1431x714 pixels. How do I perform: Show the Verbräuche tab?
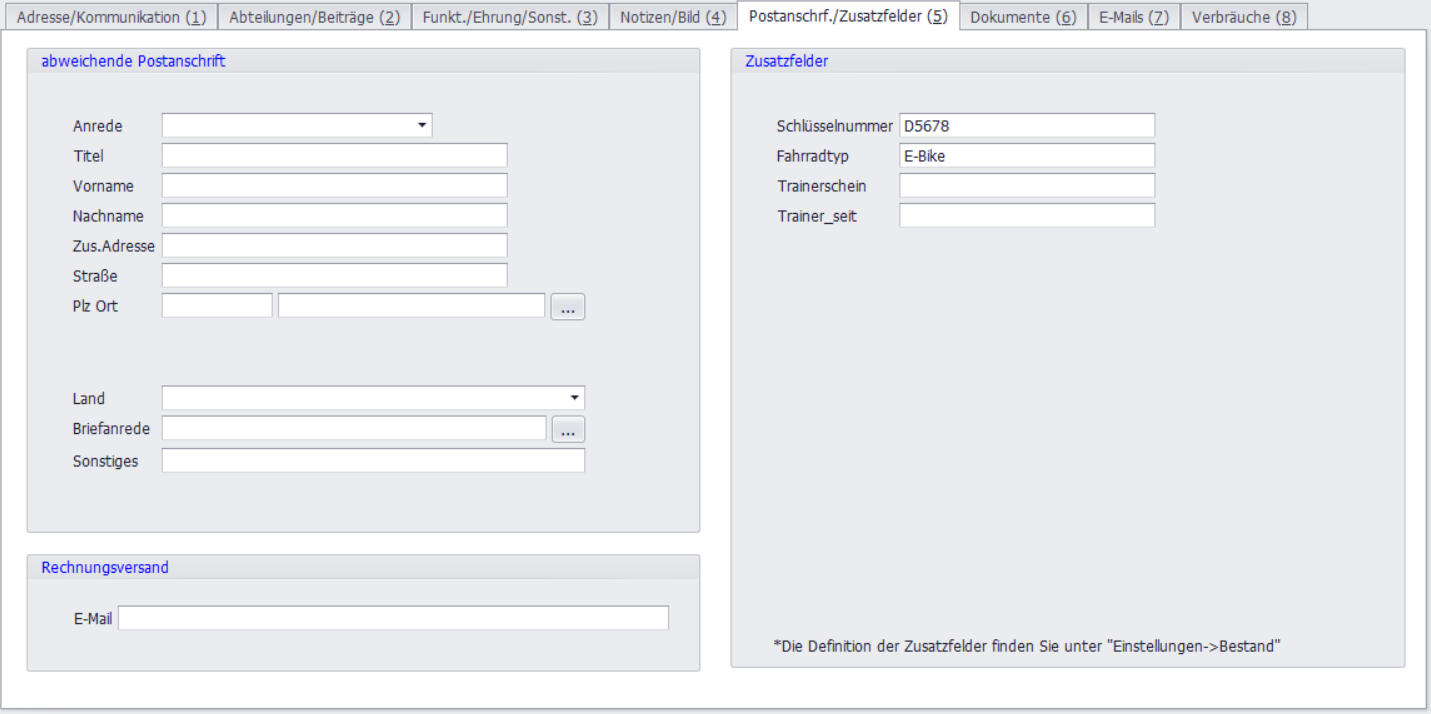click(1243, 17)
